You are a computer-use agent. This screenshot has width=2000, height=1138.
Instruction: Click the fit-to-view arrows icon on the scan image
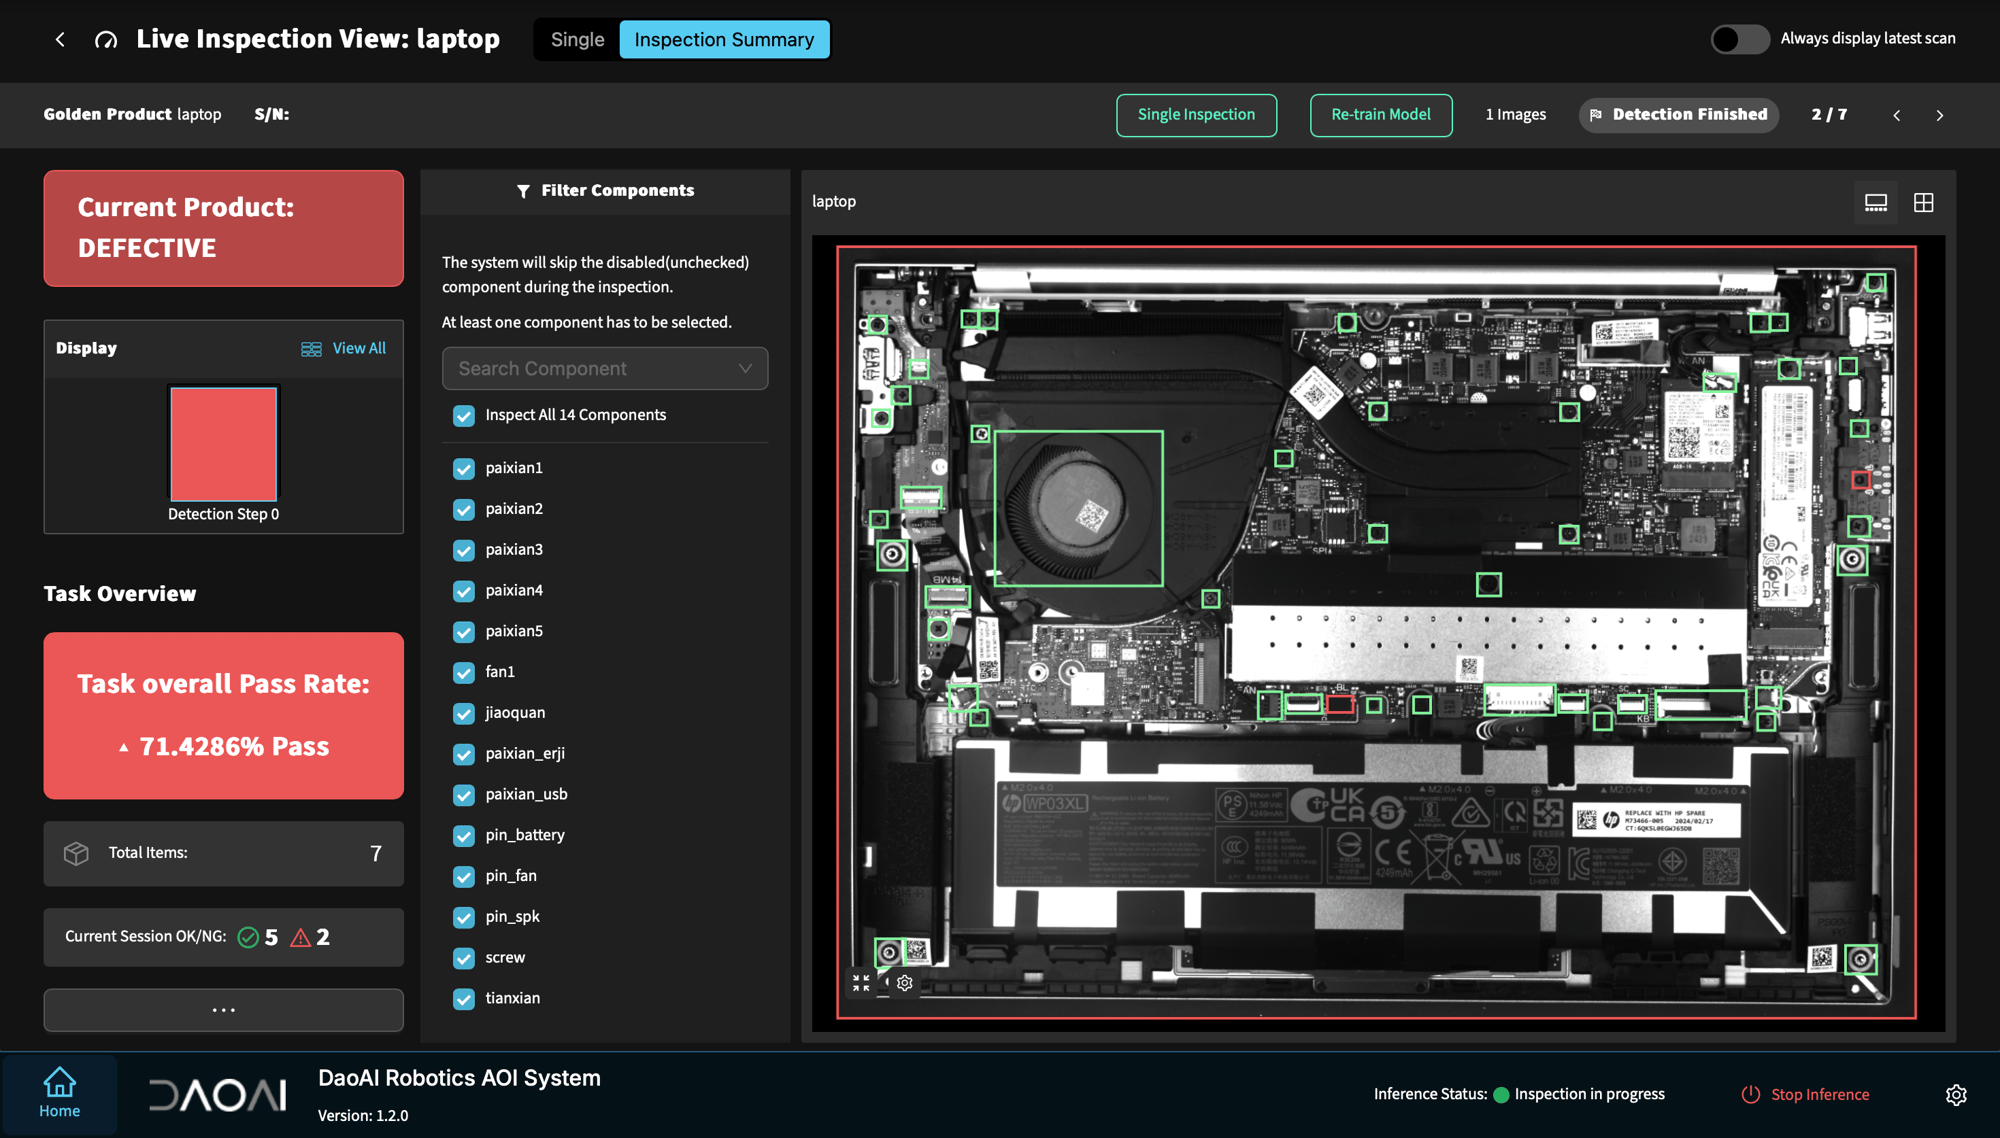[860, 983]
